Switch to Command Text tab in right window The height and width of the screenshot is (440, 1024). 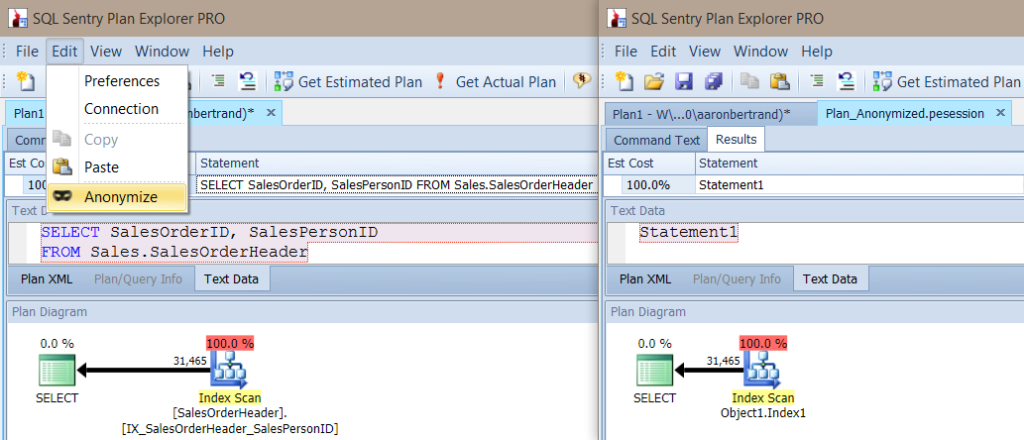click(656, 140)
